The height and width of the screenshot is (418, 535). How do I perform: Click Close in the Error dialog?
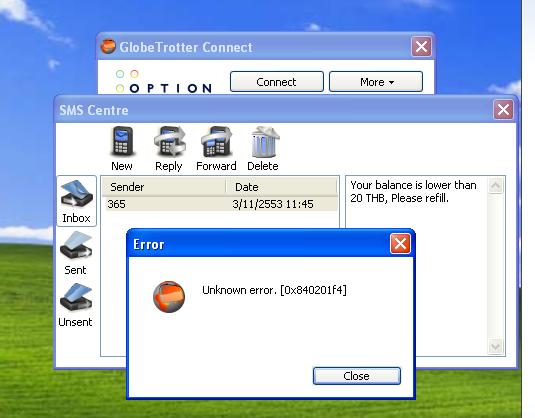(x=357, y=376)
